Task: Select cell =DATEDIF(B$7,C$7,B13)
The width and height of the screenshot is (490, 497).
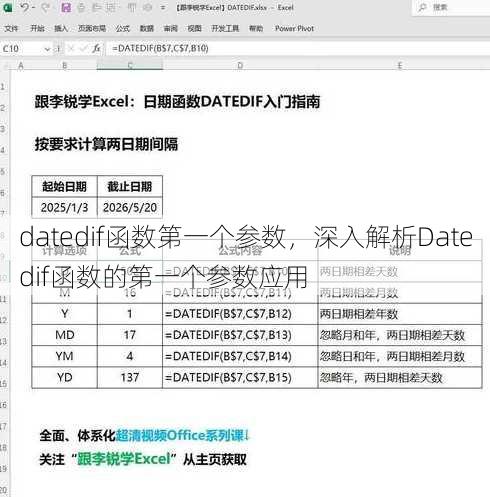Action: [240, 335]
